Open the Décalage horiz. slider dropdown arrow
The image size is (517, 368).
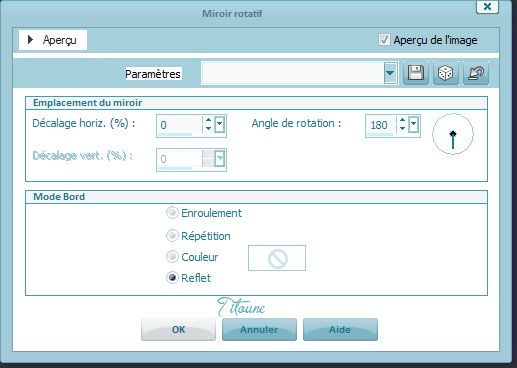(x=219, y=125)
